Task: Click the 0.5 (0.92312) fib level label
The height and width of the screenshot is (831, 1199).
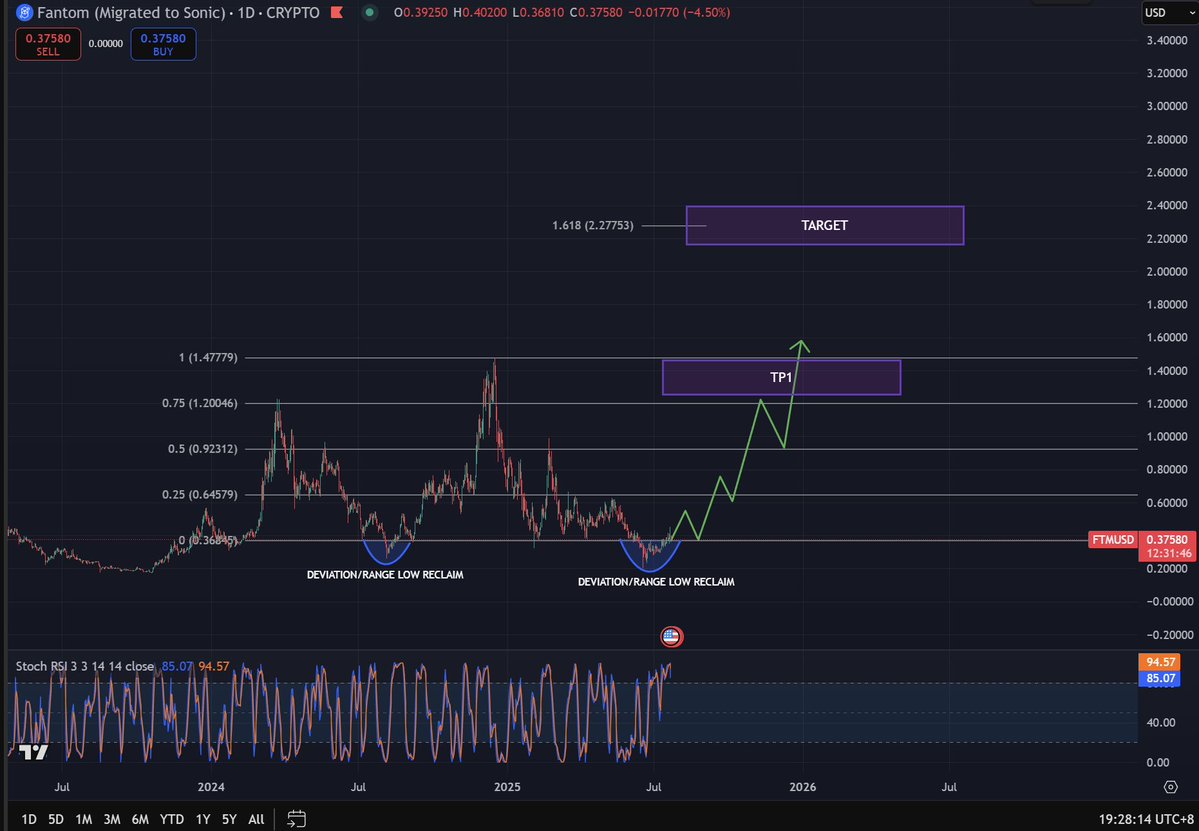Action: (x=203, y=449)
